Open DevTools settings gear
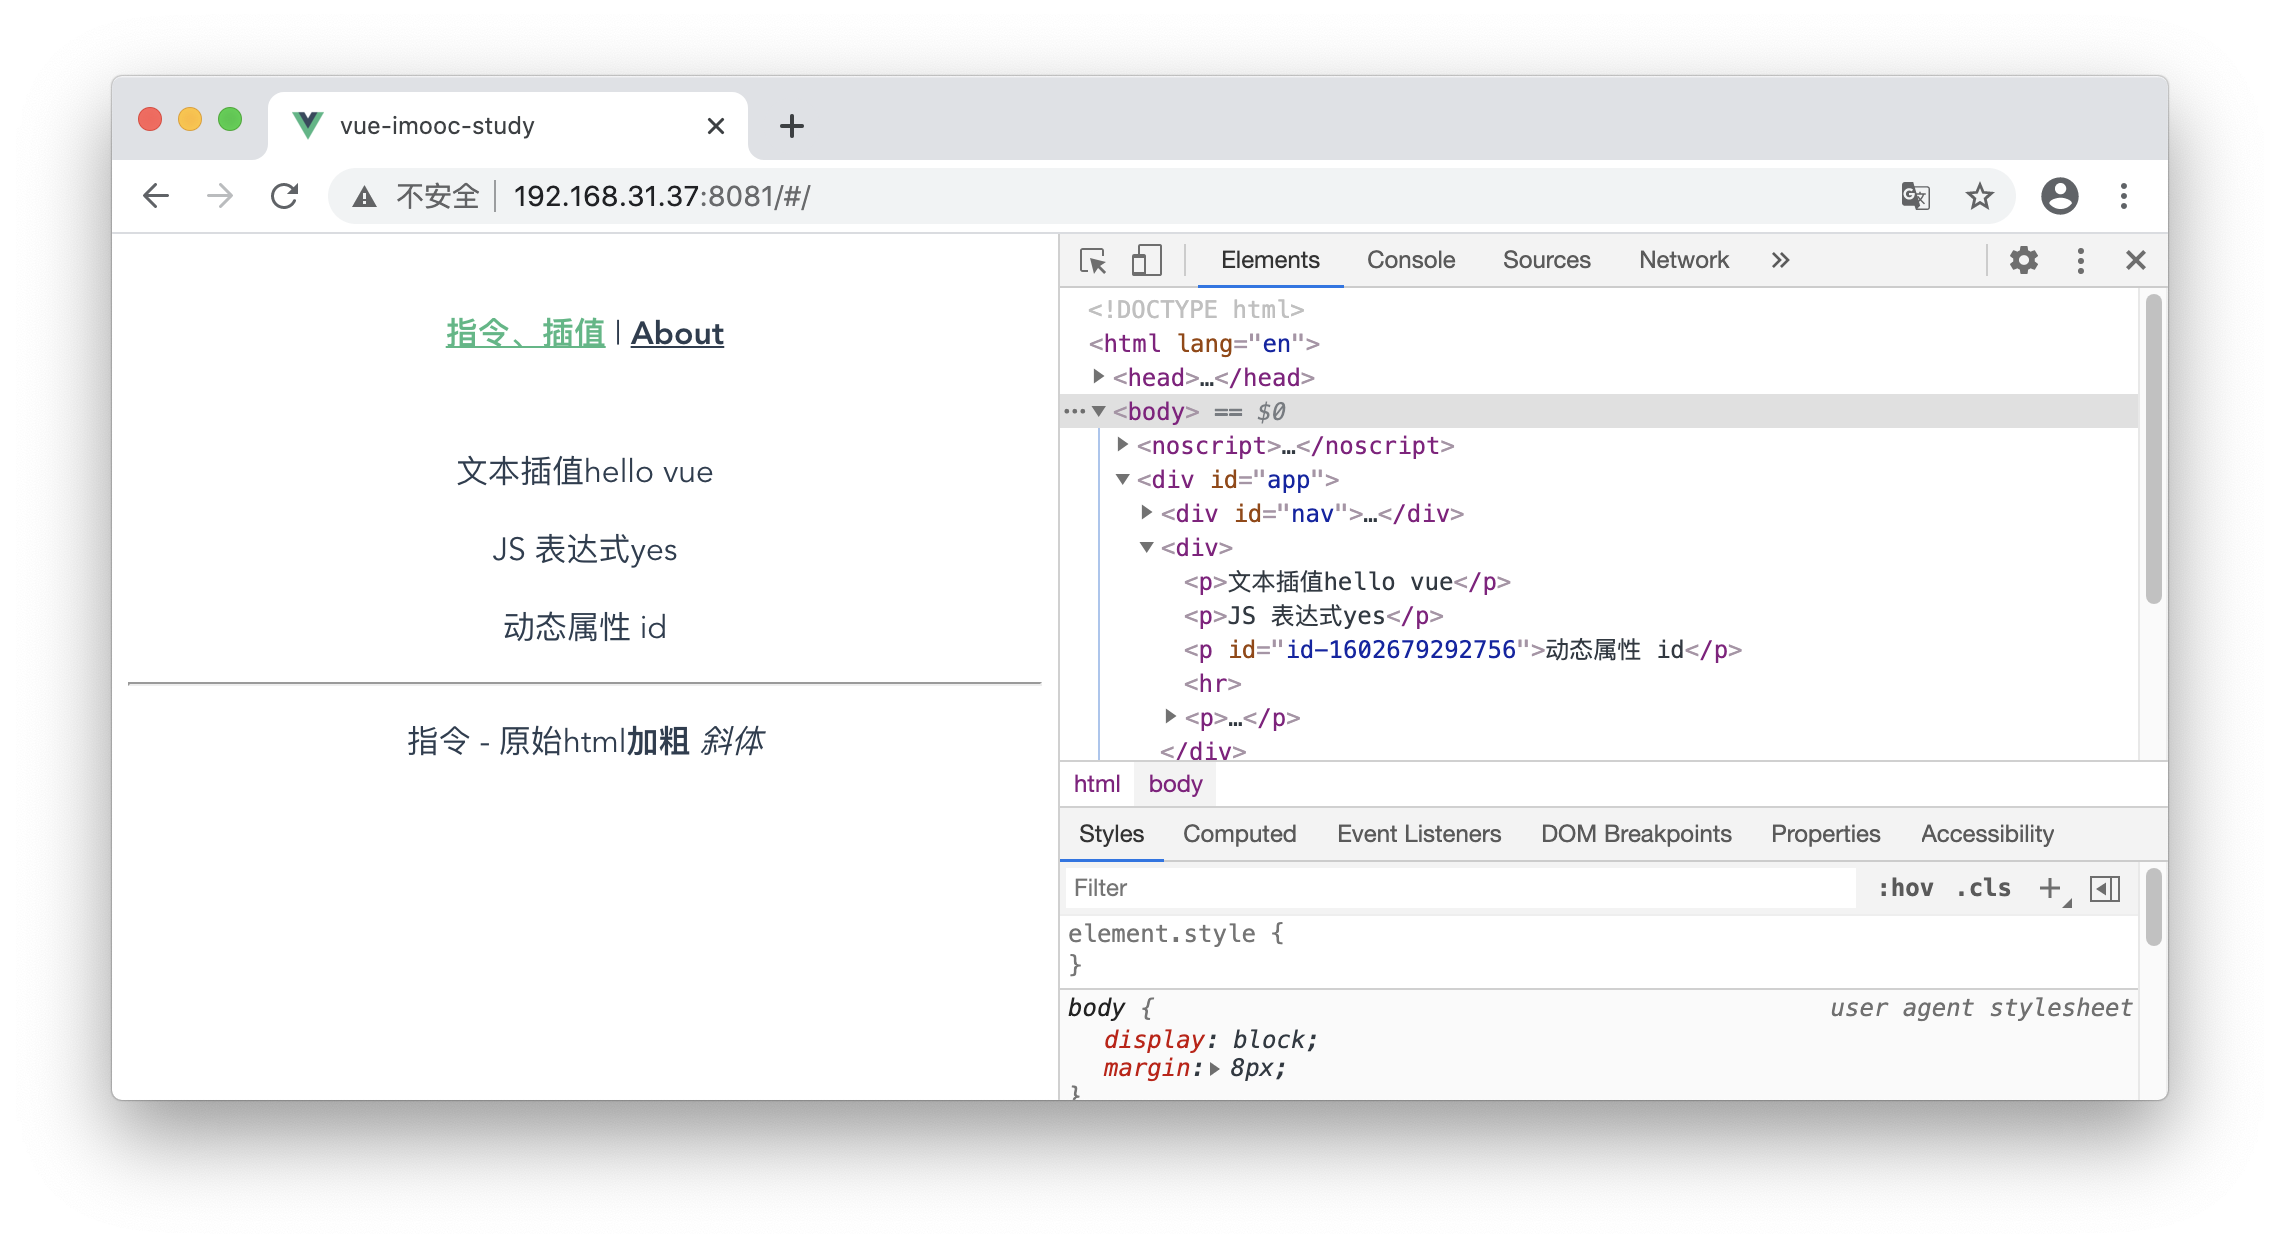The image size is (2280, 1248). (2023, 261)
